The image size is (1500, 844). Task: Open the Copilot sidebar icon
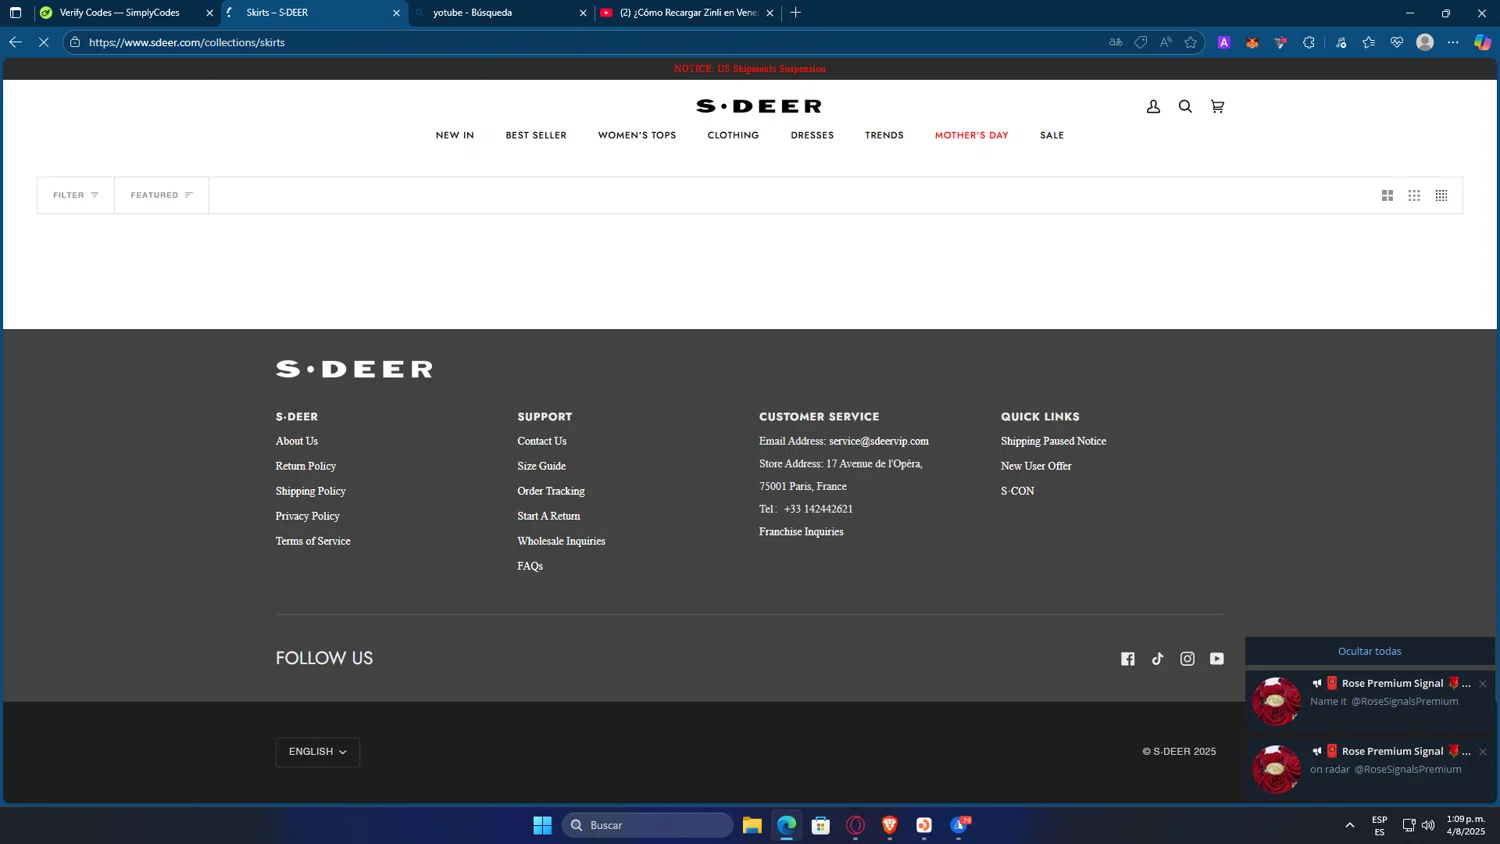(1482, 42)
